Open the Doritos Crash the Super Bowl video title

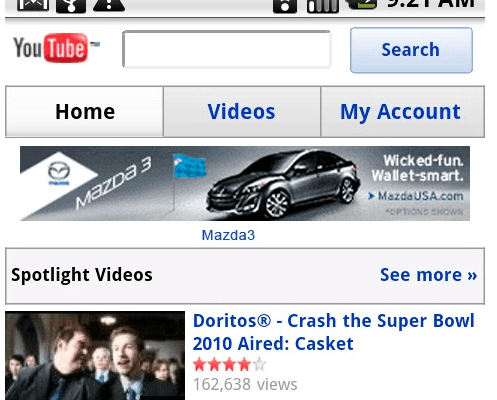pos(333,332)
